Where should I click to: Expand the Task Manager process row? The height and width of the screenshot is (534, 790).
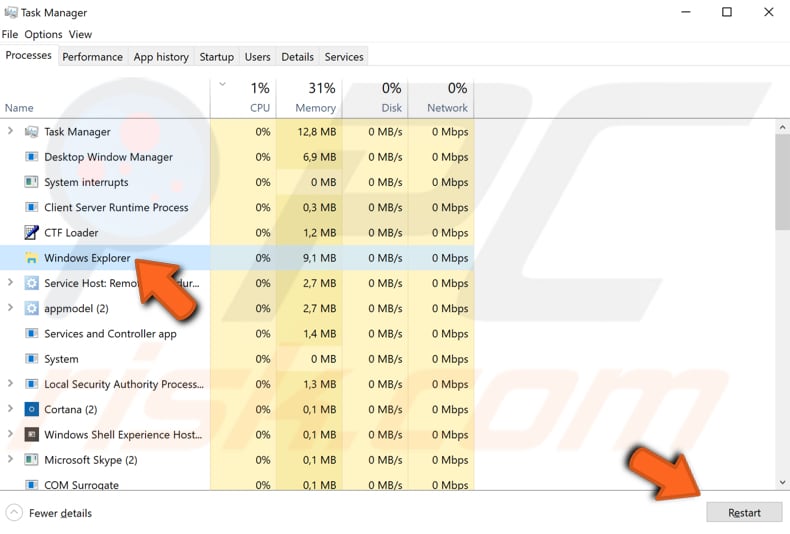[x=10, y=131]
